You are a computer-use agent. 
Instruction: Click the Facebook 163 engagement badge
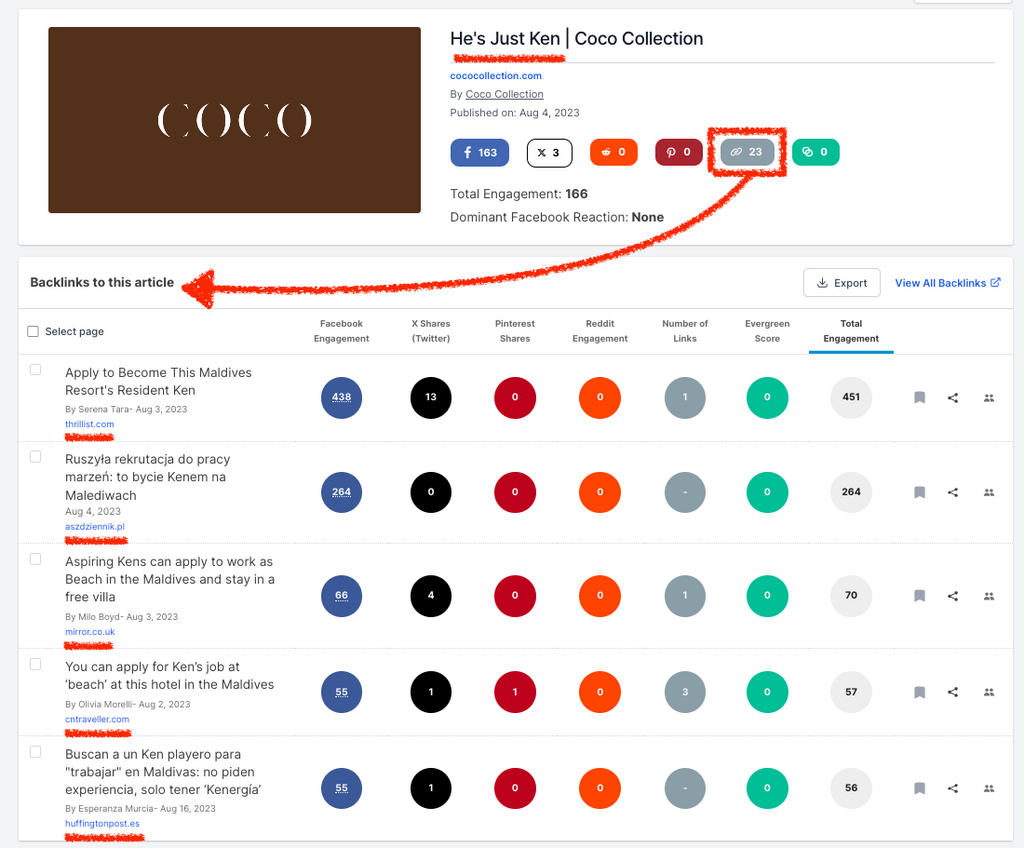pyautogui.click(x=479, y=152)
